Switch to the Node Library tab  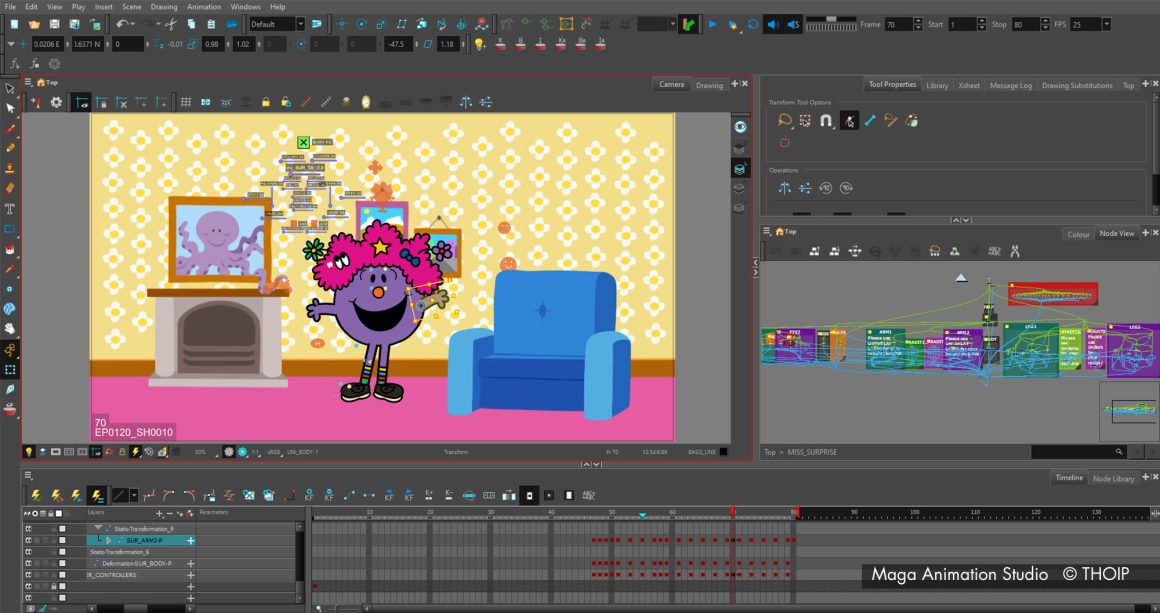(x=1113, y=478)
